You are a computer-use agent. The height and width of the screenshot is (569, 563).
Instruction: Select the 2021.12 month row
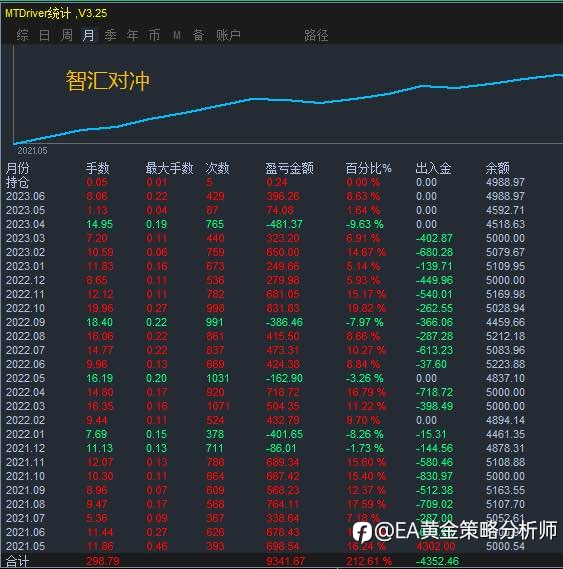[x=265, y=448]
